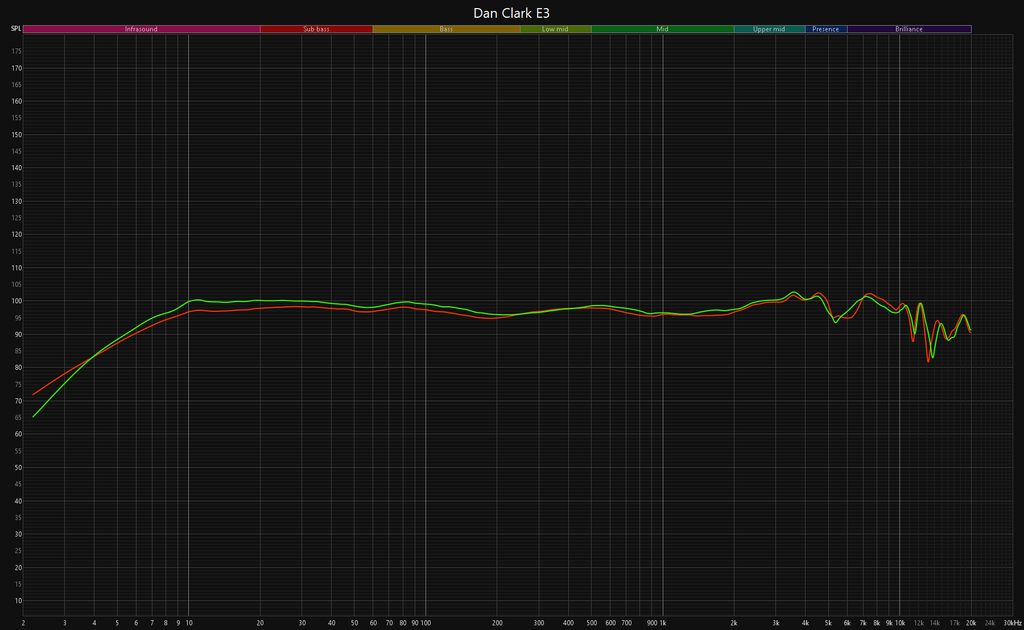Click the 1k mark on frequency axis
Image resolution: width=1024 pixels, height=630 pixels.
tap(662, 622)
